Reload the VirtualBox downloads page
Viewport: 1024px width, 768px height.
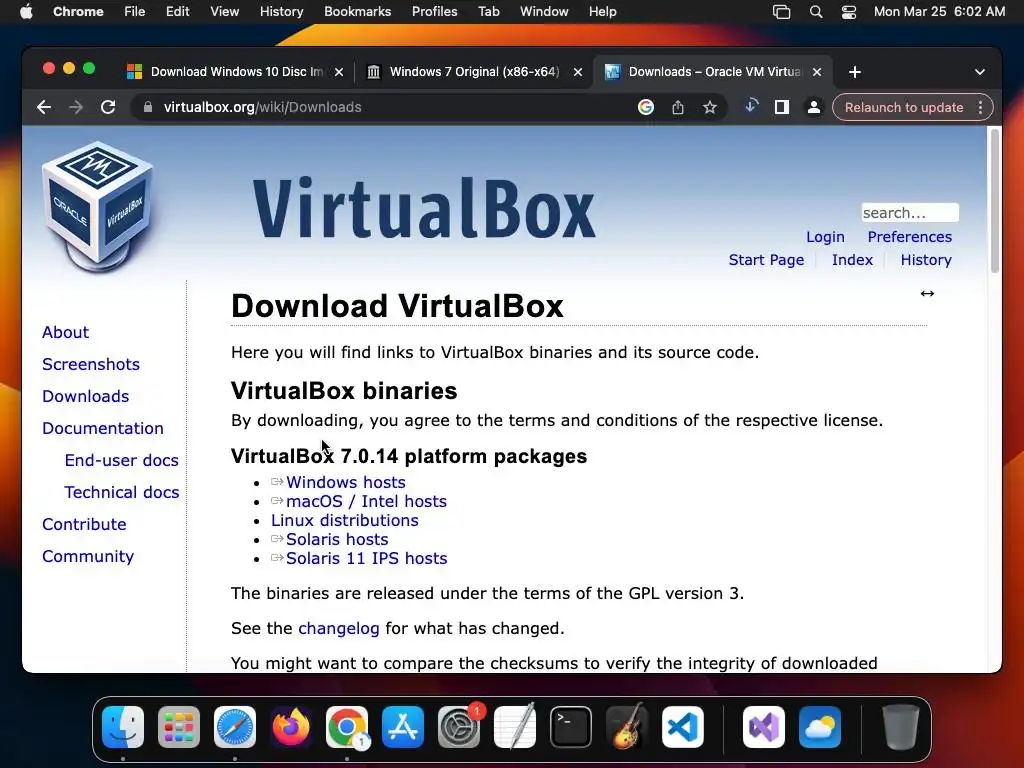[x=108, y=107]
